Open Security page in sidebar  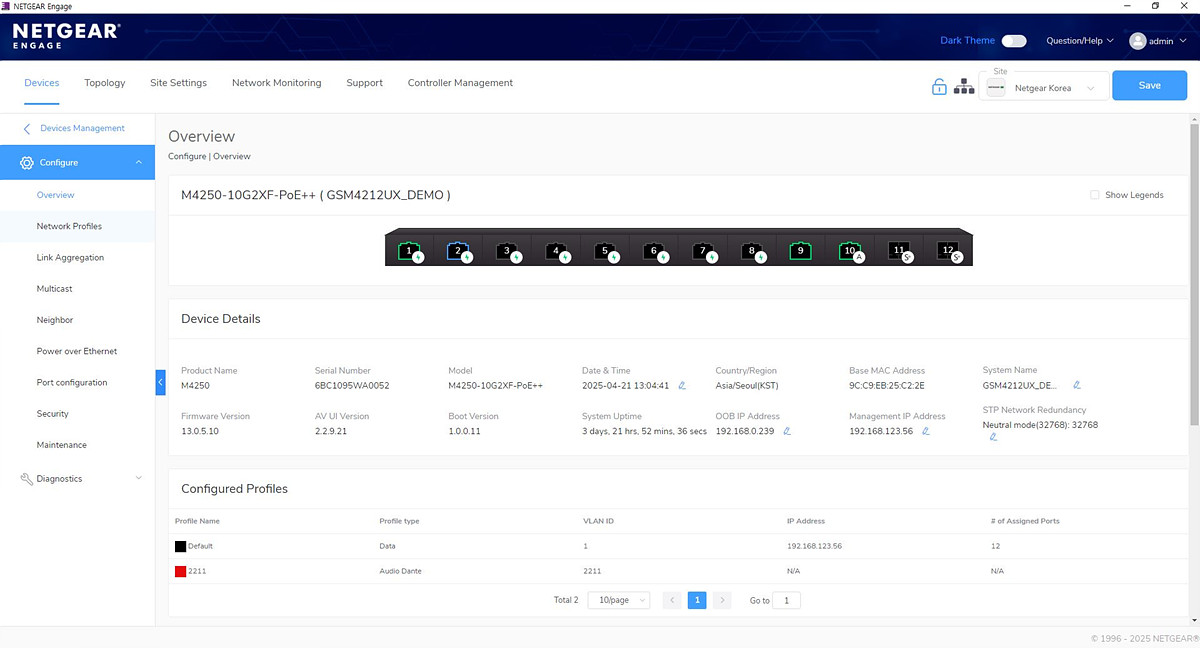pyautogui.click(x=53, y=414)
